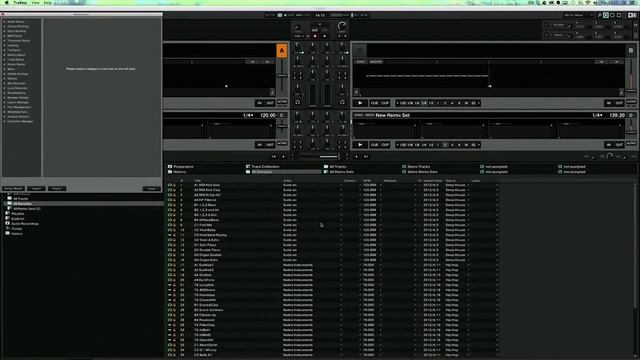The height and width of the screenshot is (360, 640).
Task: Toggle loop ACTIVE on Deck B
Action: 631,102
